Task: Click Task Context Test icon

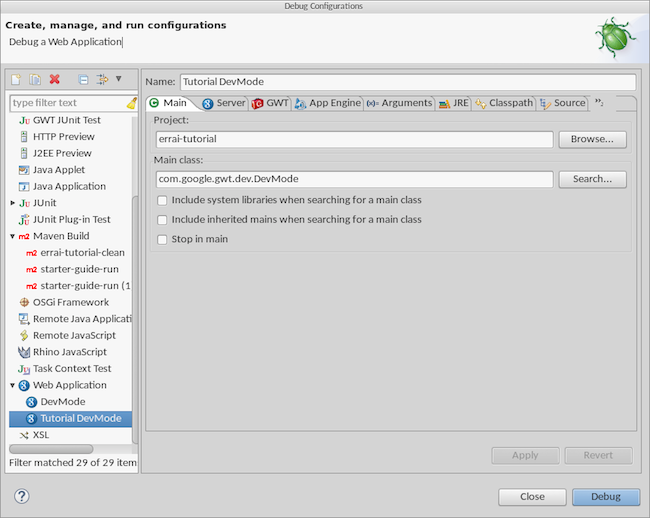Action: [24, 369]
